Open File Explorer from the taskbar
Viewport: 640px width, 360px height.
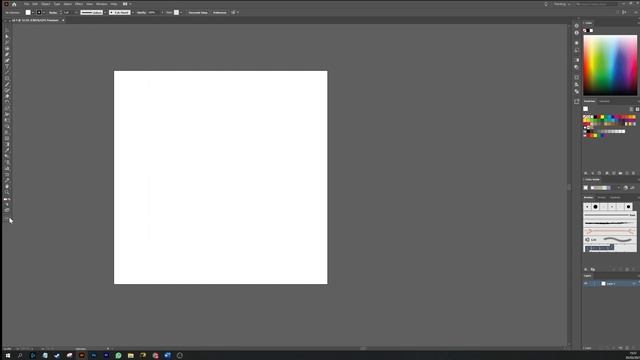[x=131, y=356]
